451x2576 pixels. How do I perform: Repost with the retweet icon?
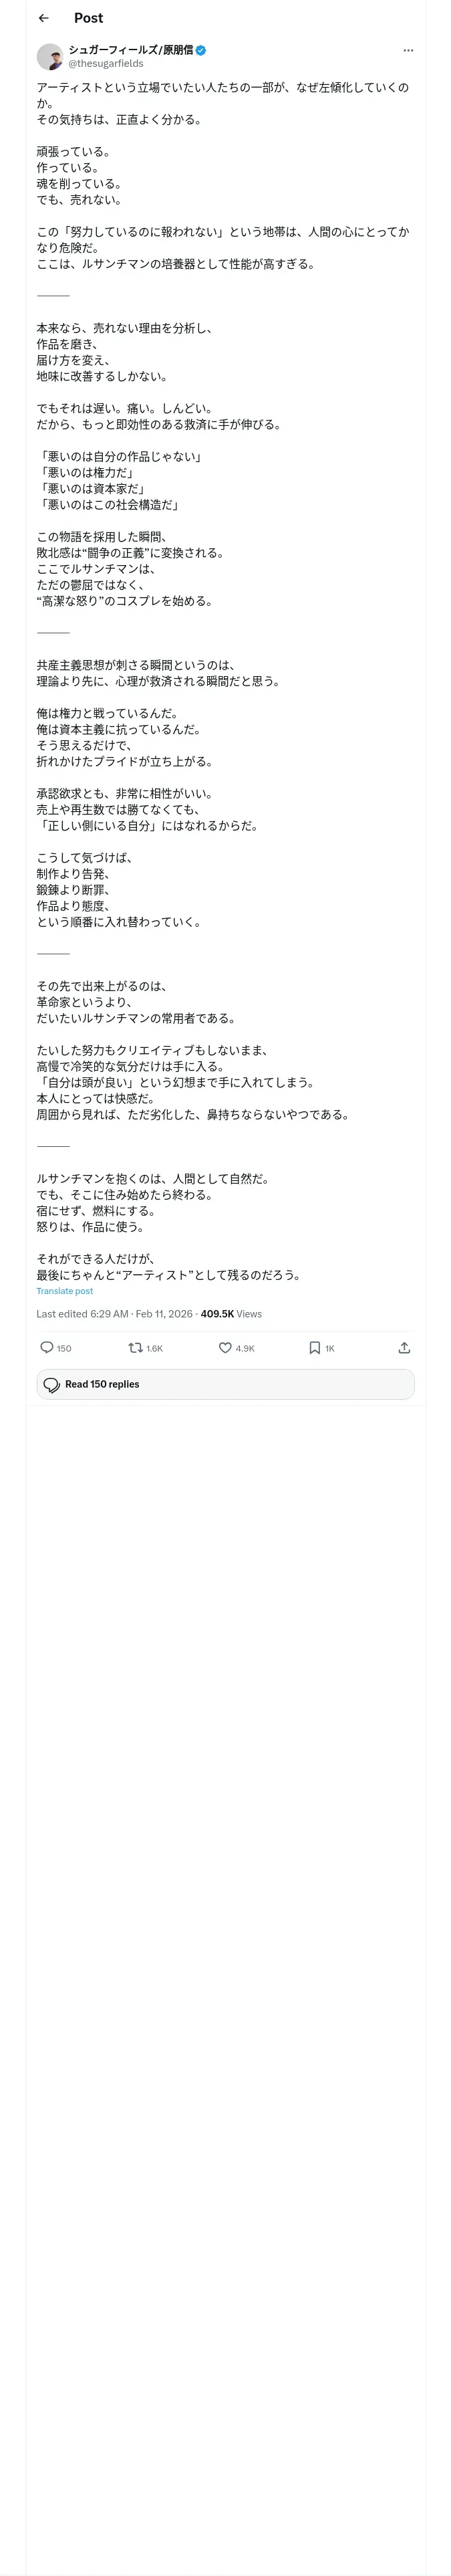[135, 1347]
